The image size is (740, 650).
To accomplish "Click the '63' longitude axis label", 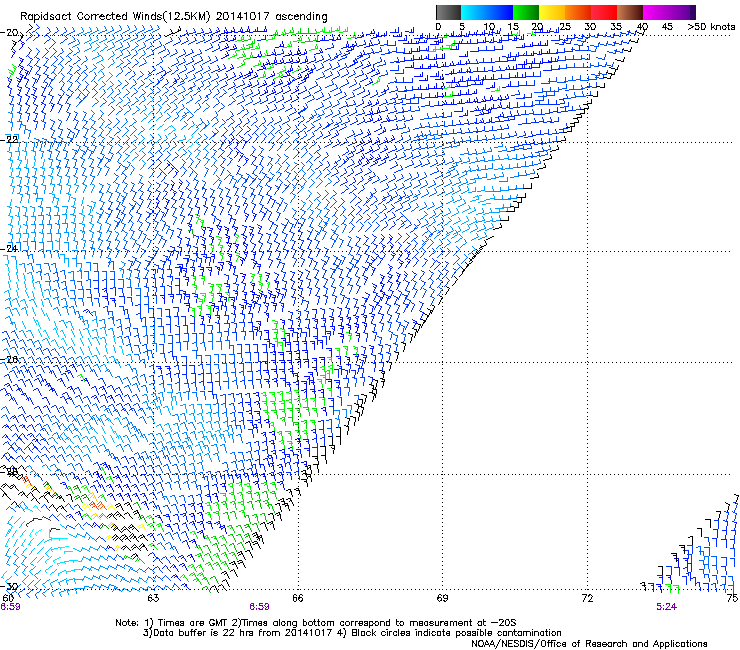I will point(153,598).
